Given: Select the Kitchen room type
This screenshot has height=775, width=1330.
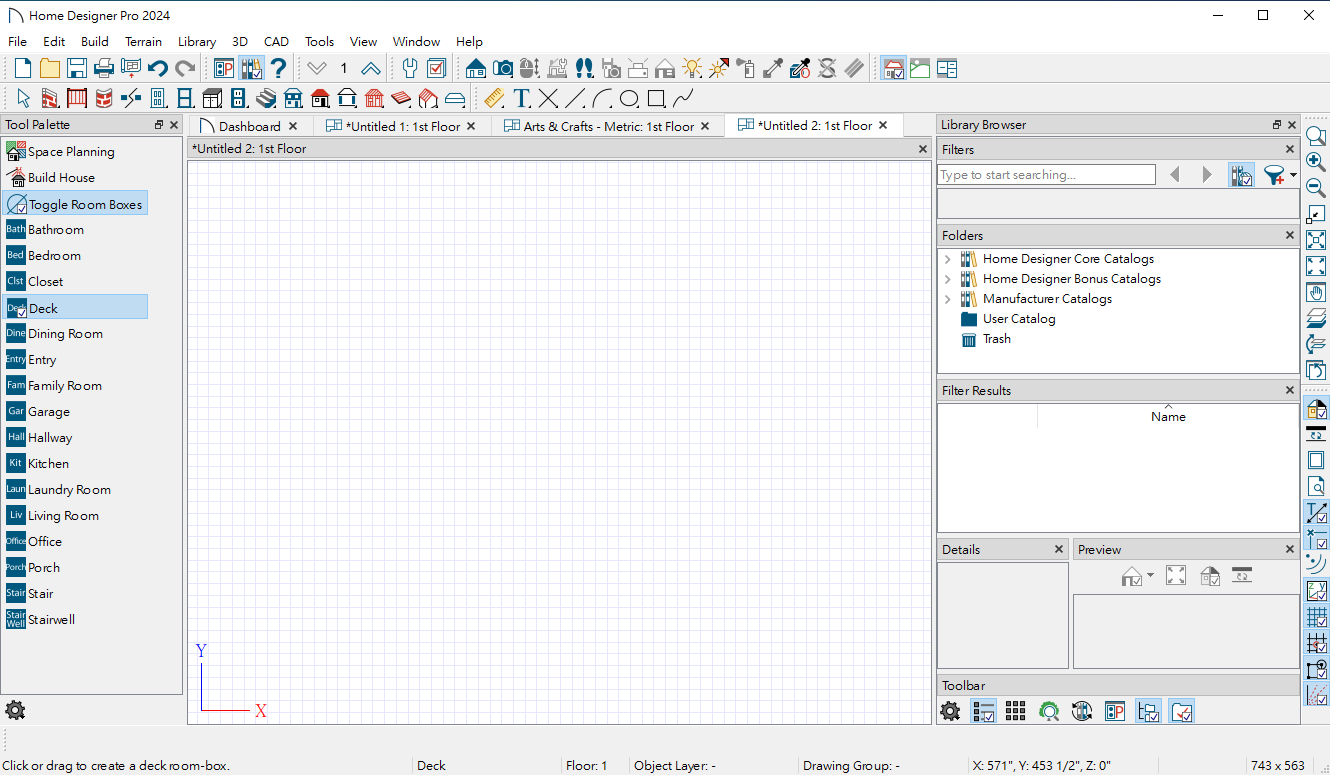Looking at the screenshot, I should (48, 464).
